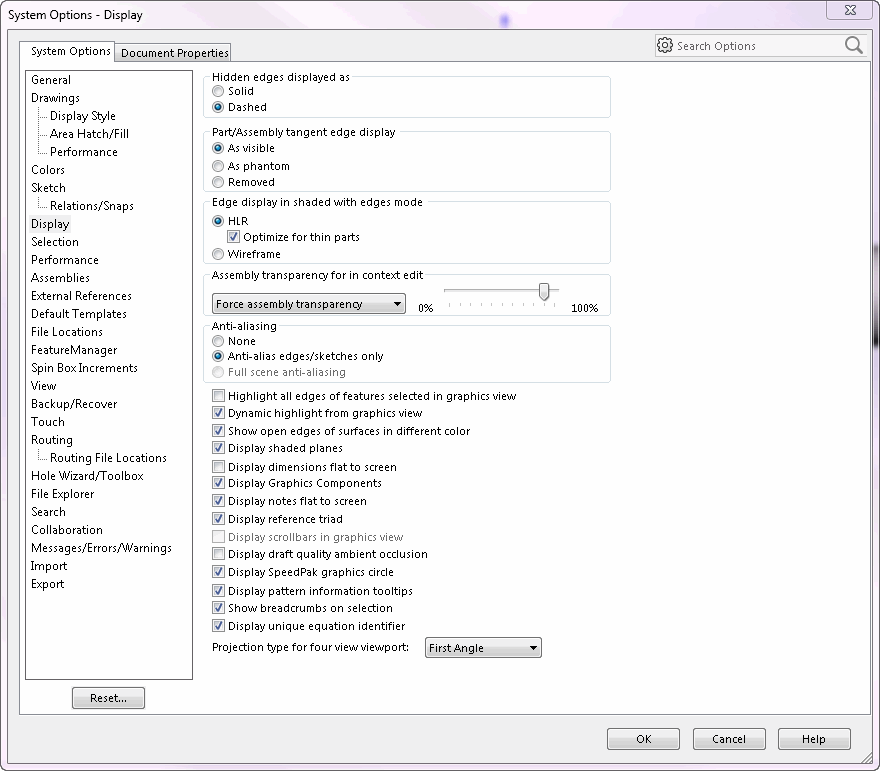The image size is (880, 771).
Task: Open Hole Wizard/Toolbox category
Action: tap(87, 475)
